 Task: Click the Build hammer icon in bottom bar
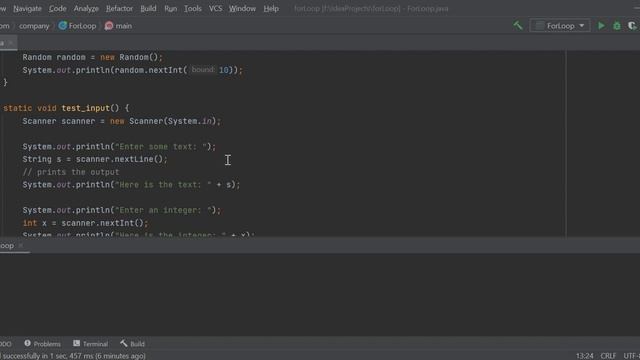pyautogui.click(x=124, y=343)
